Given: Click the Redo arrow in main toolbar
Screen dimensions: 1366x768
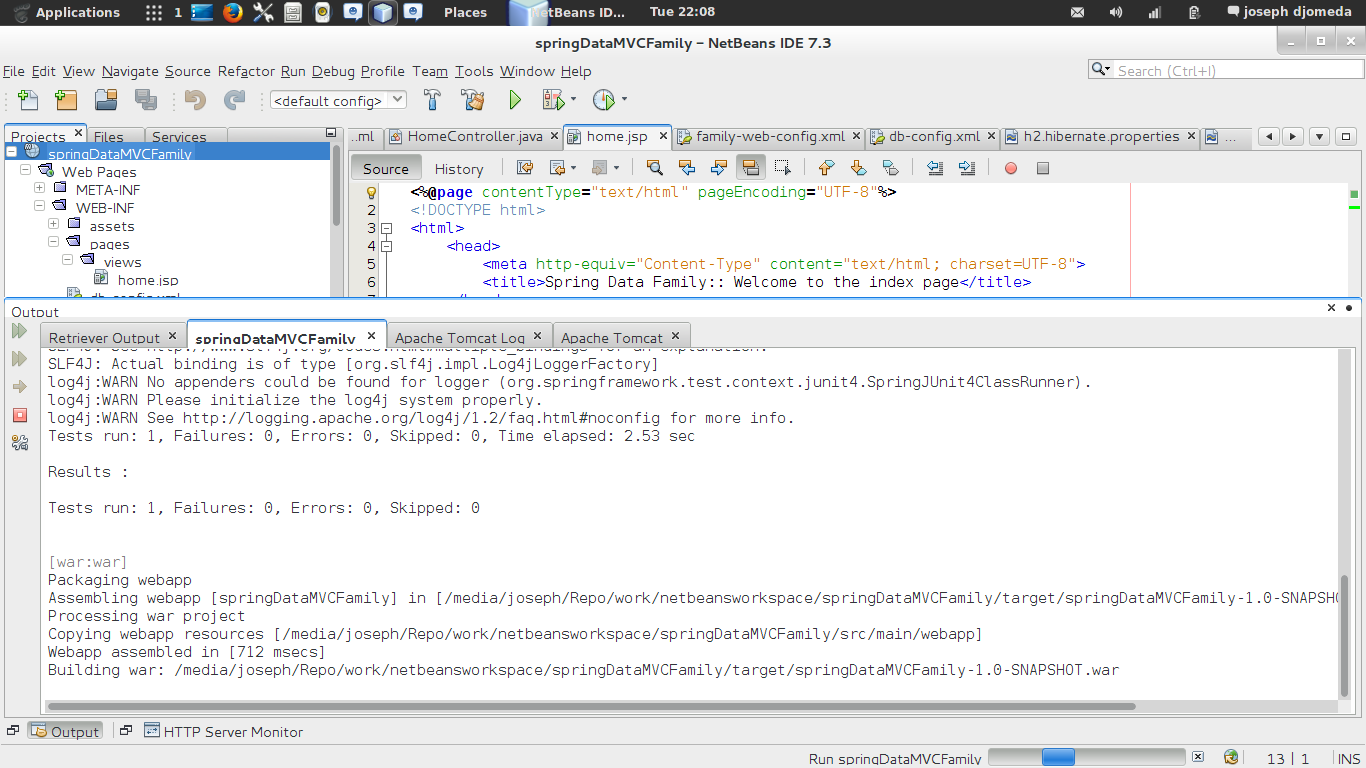Looking at the screenshot, I should tap(234, 100).
